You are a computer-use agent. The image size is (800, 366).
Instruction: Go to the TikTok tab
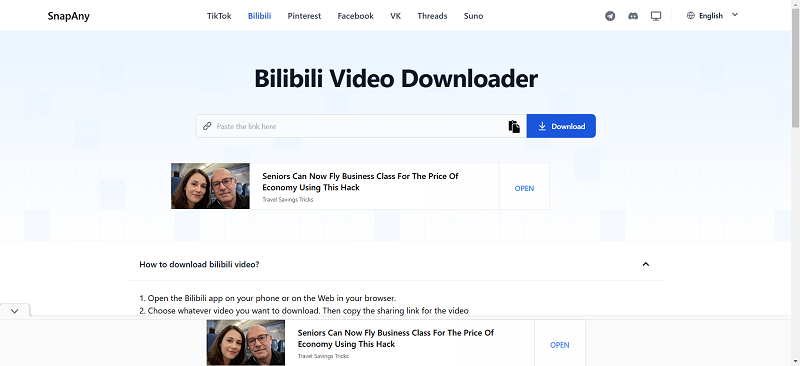[219, 16]
